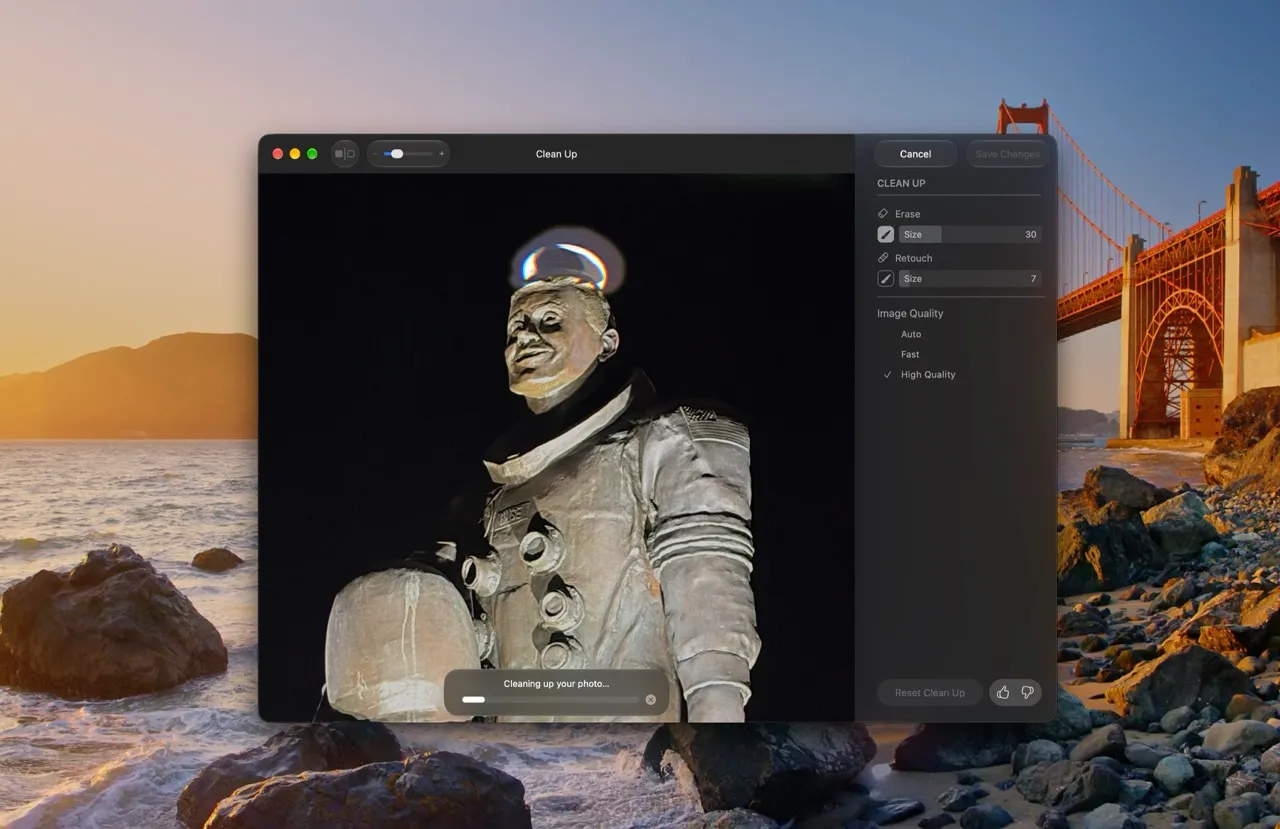Click Reset Clean Up button

pos(930,693)
